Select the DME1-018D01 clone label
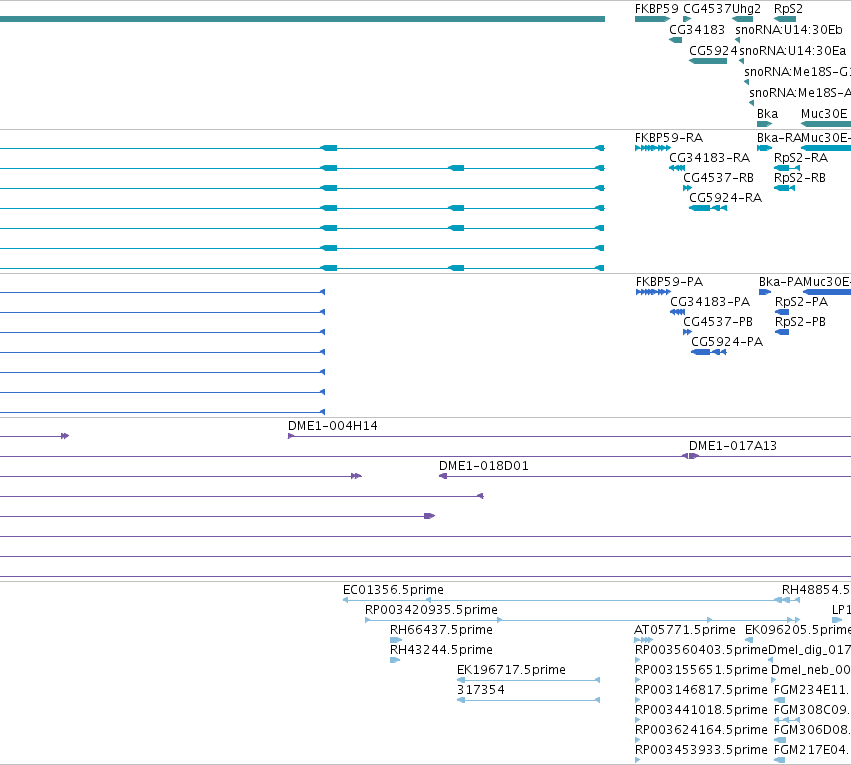Viewport: 851px width, 765px height. click(x=484, y=467)
